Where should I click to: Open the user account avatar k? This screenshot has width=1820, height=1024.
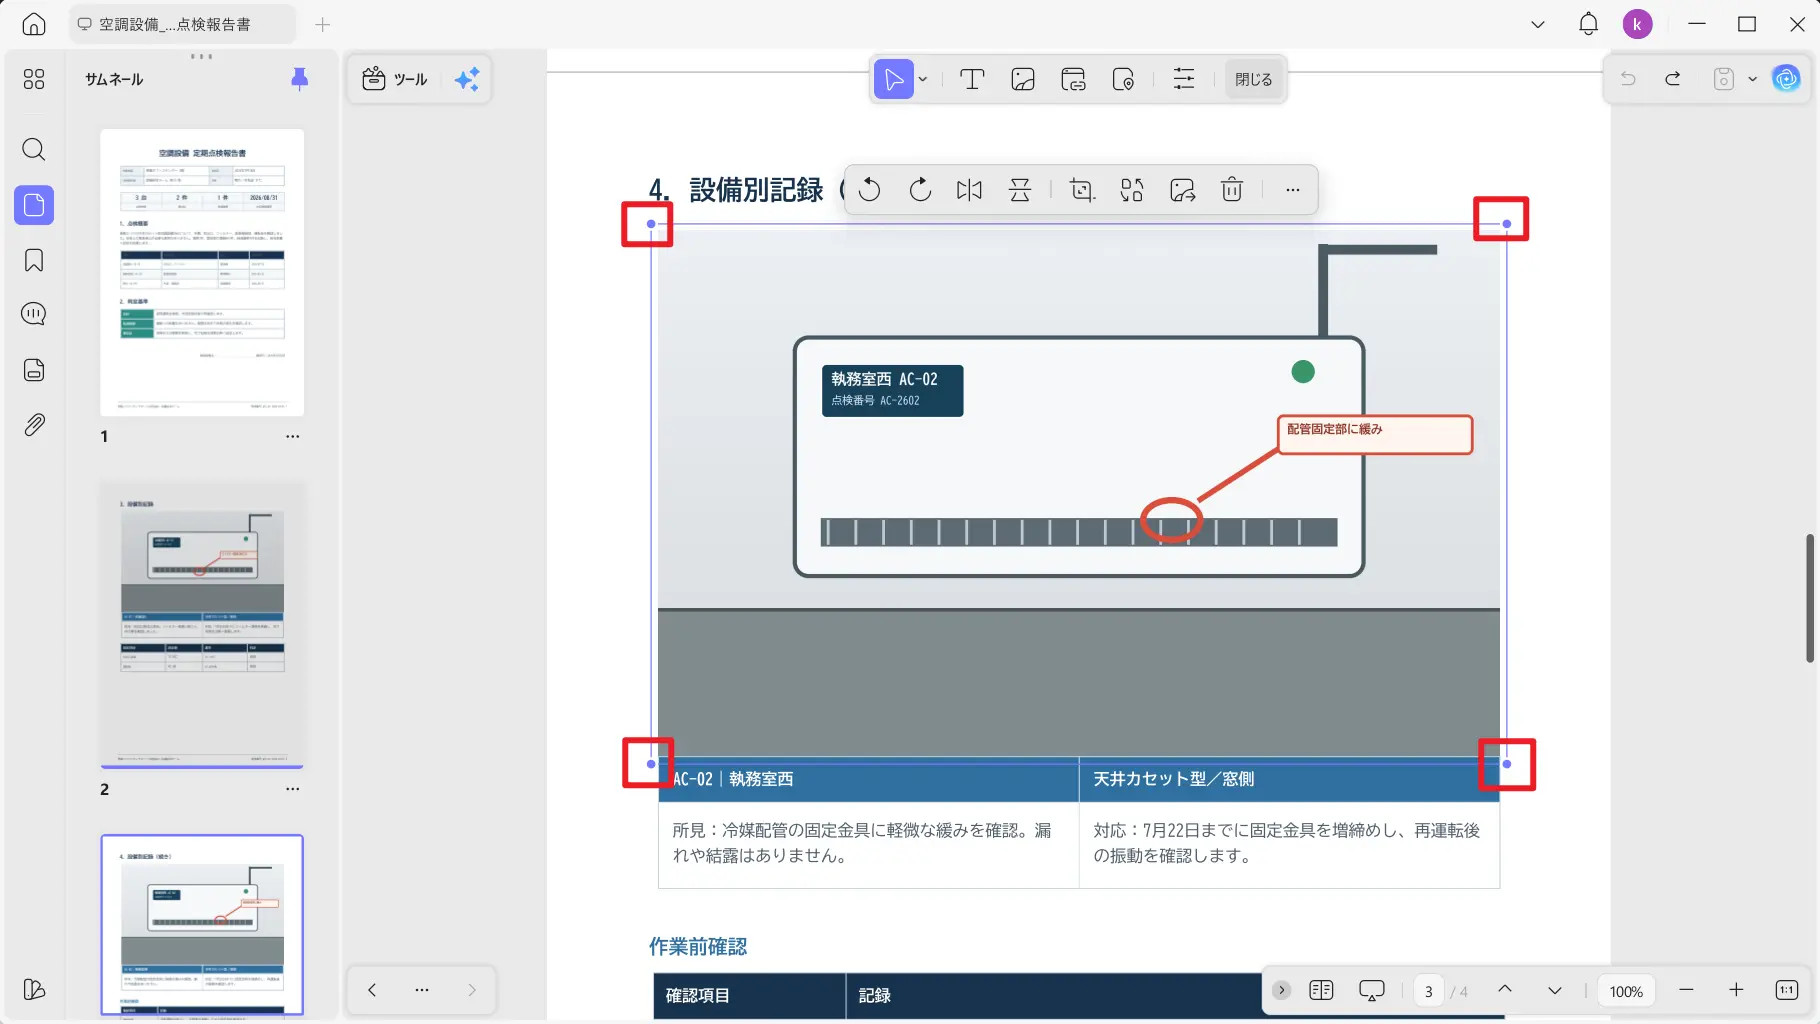[1637, 24]
